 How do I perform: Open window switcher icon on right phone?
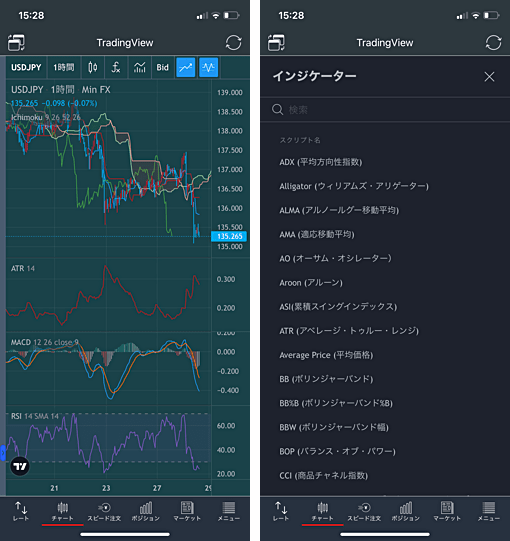click(276, 42)
